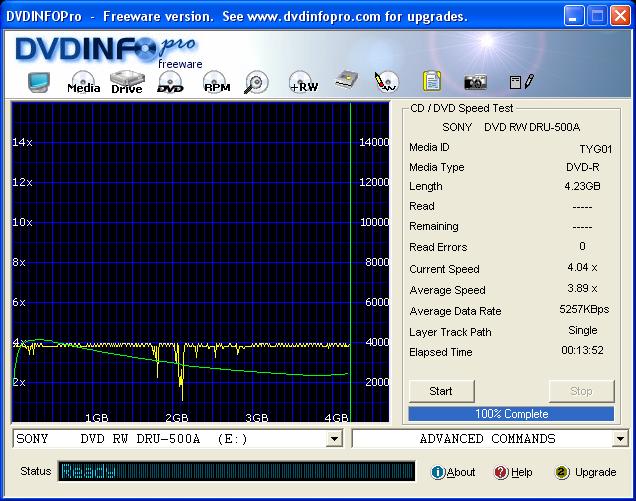Open the Upgrade link
The width and height of the screenshot is (636, 501).
pyautogui.click(x=595, y=472)
